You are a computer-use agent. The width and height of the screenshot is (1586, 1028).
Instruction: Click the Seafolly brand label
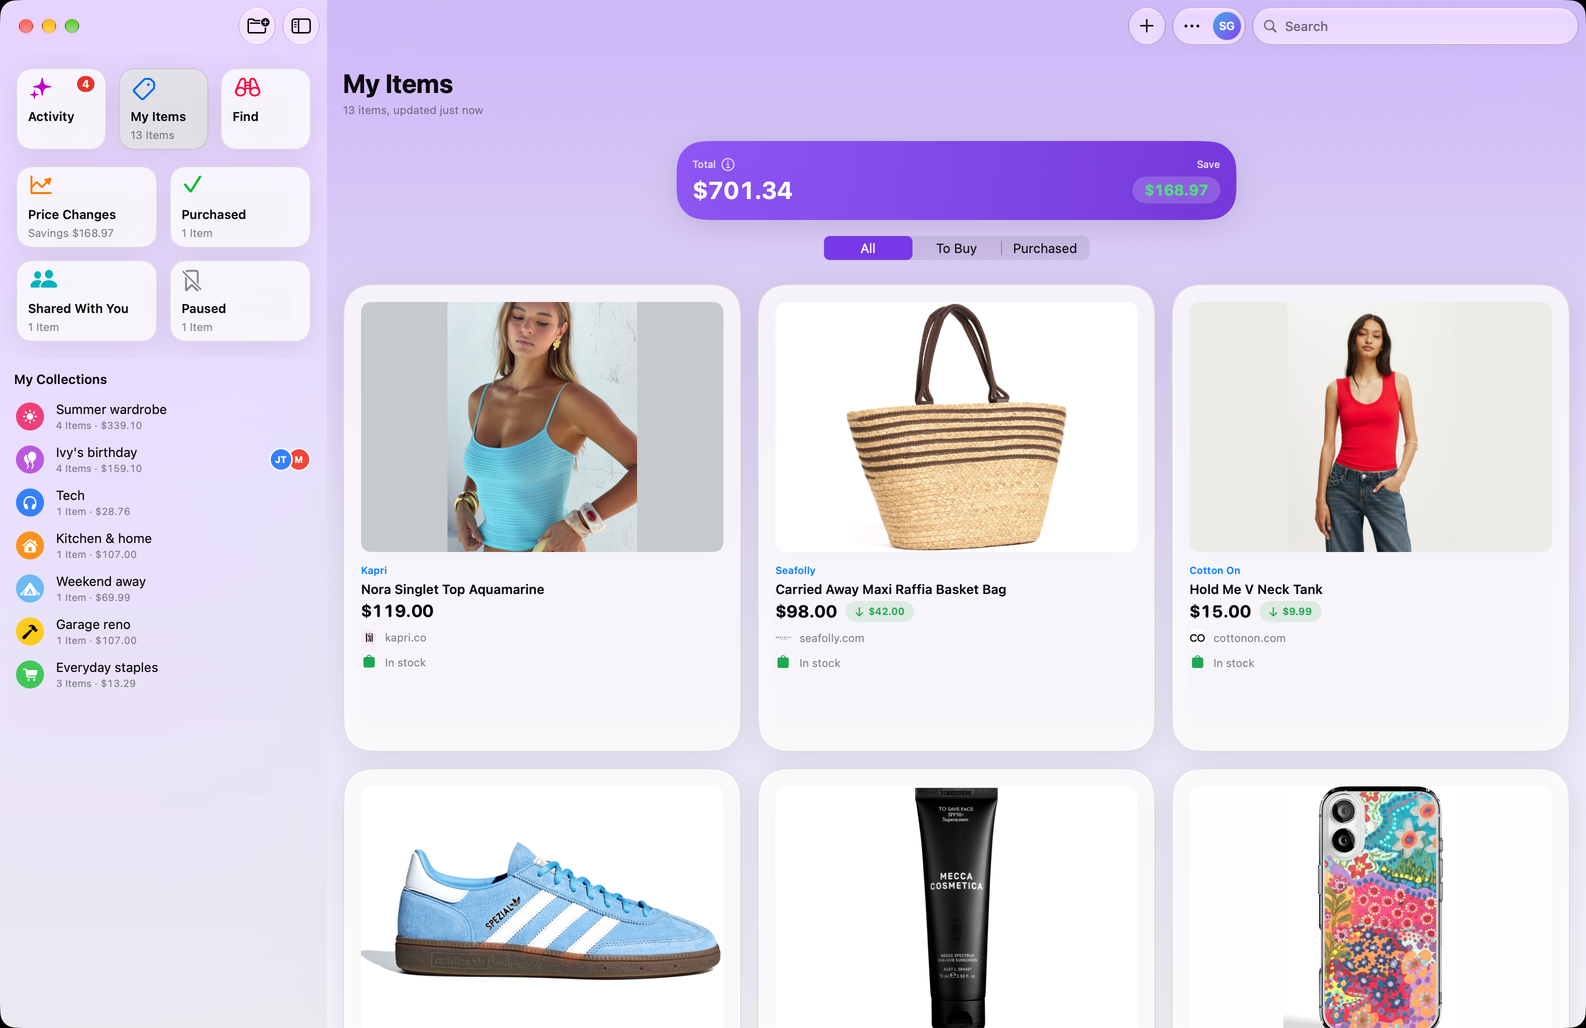(x=795, y=570)
